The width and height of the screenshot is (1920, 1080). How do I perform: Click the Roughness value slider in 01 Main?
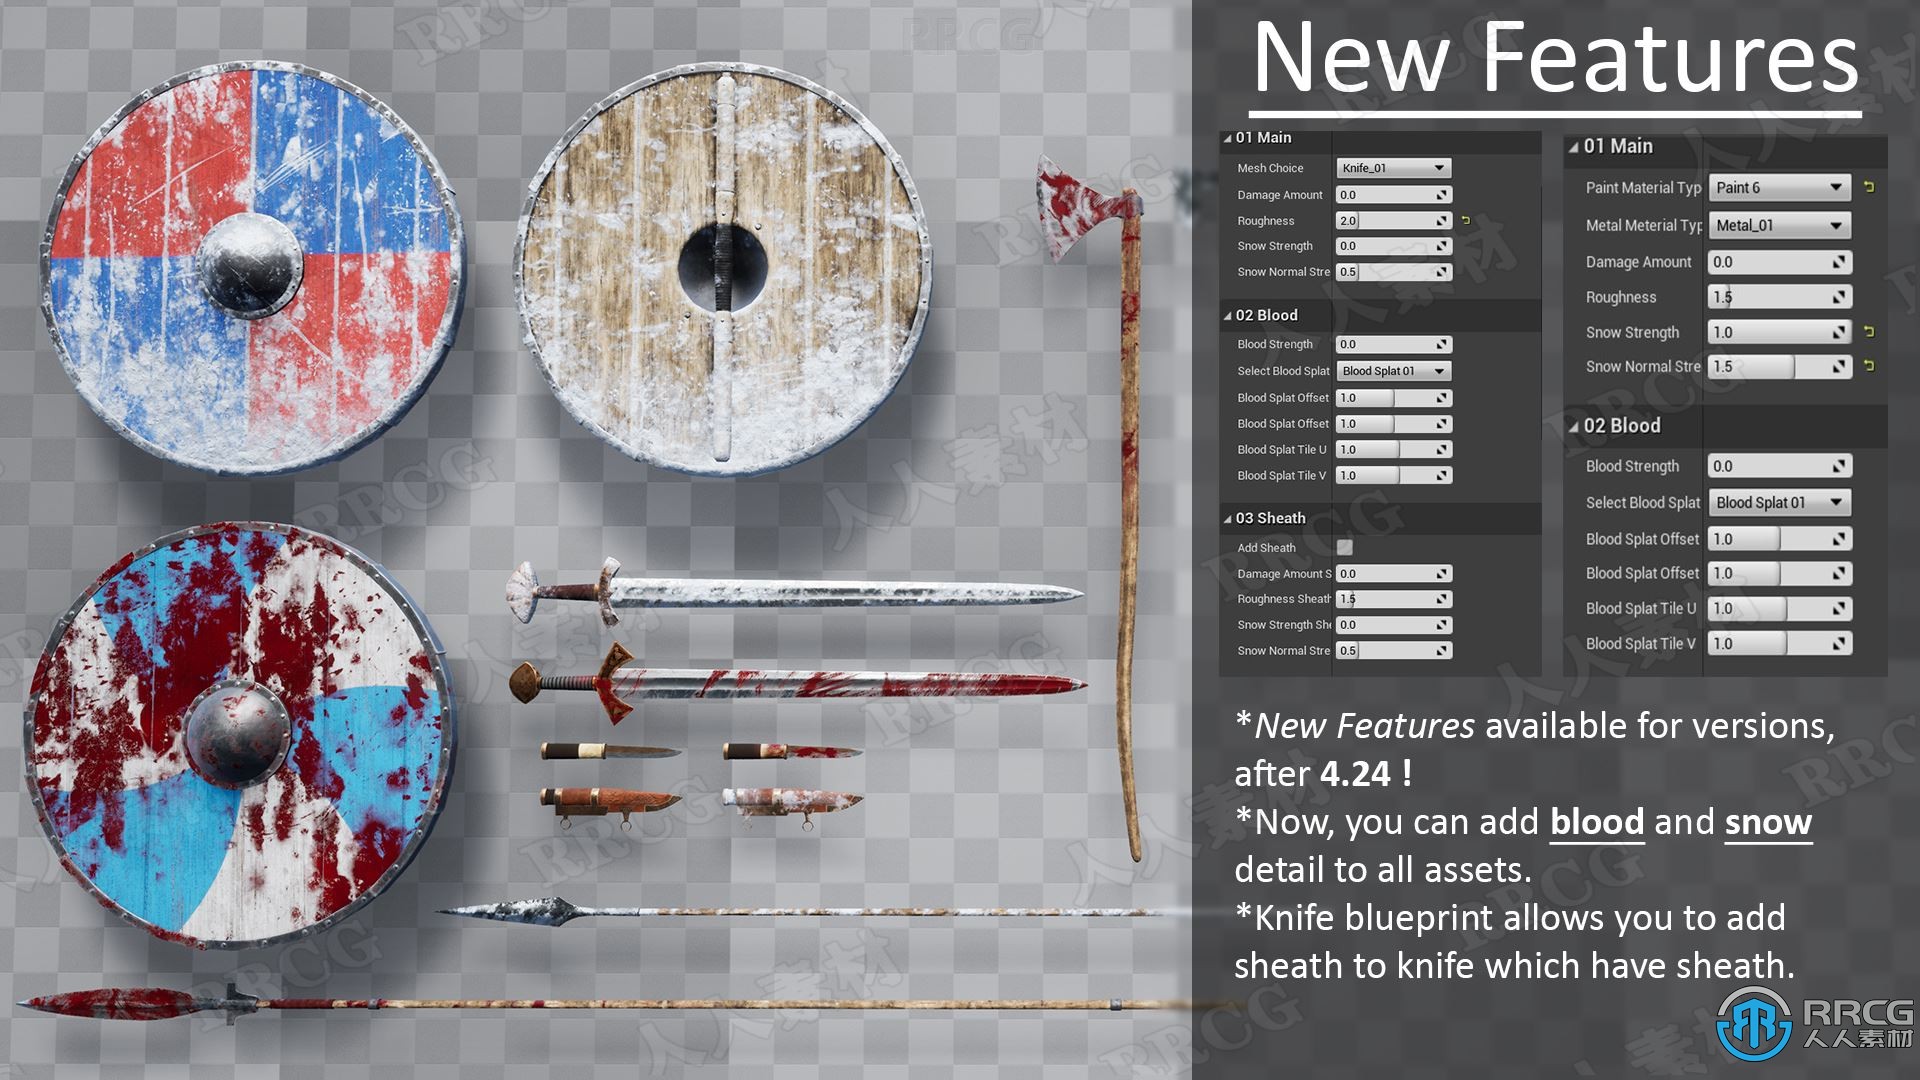point(1386,222)
